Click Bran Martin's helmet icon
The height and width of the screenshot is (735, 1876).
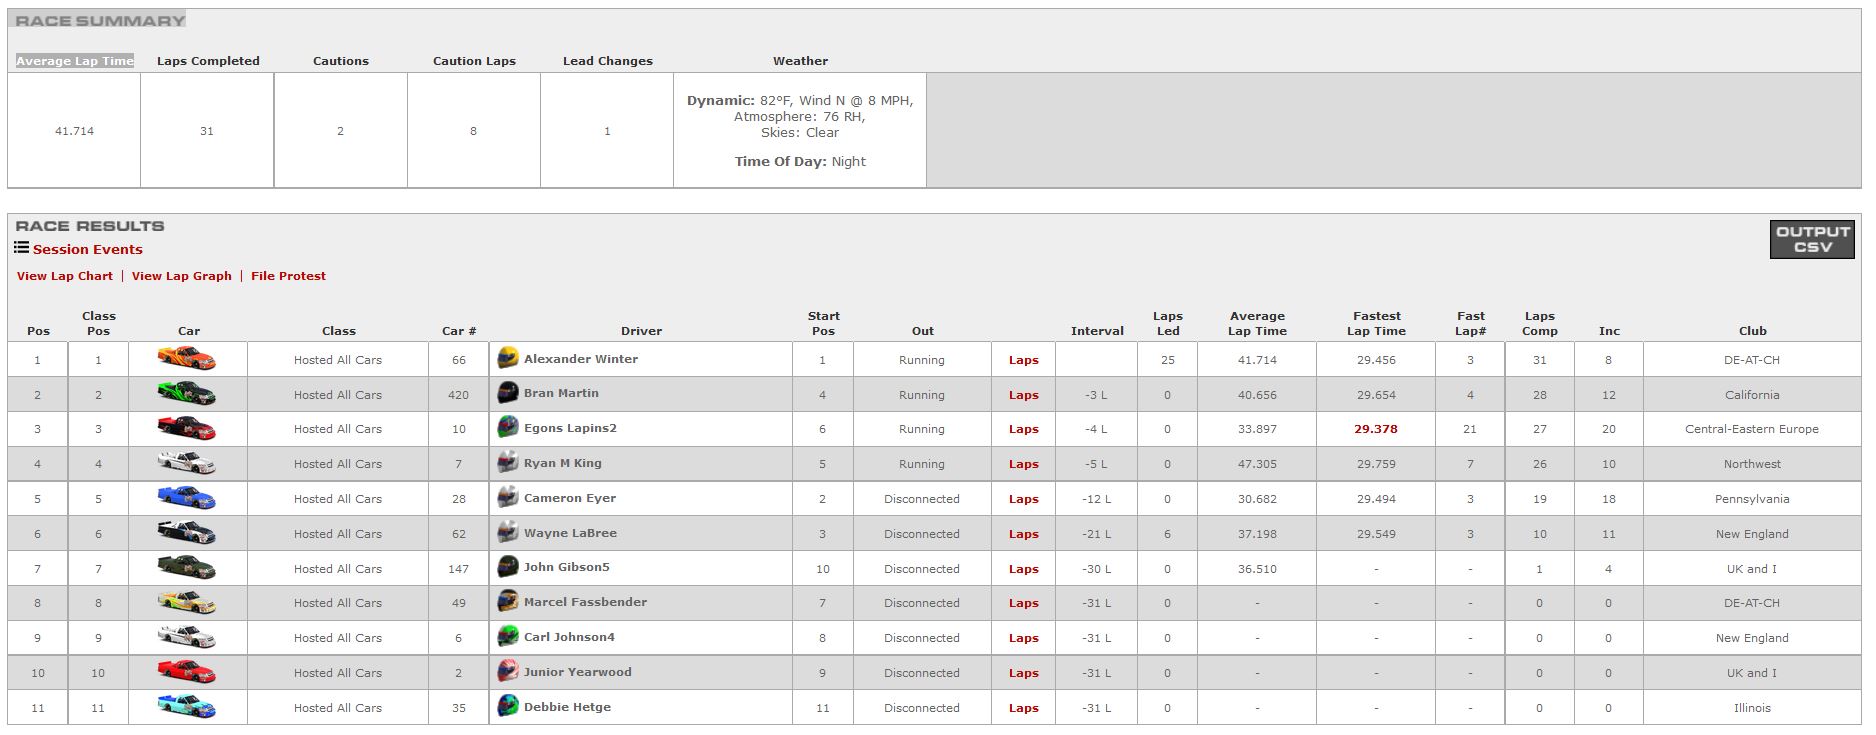pos(508,393)
